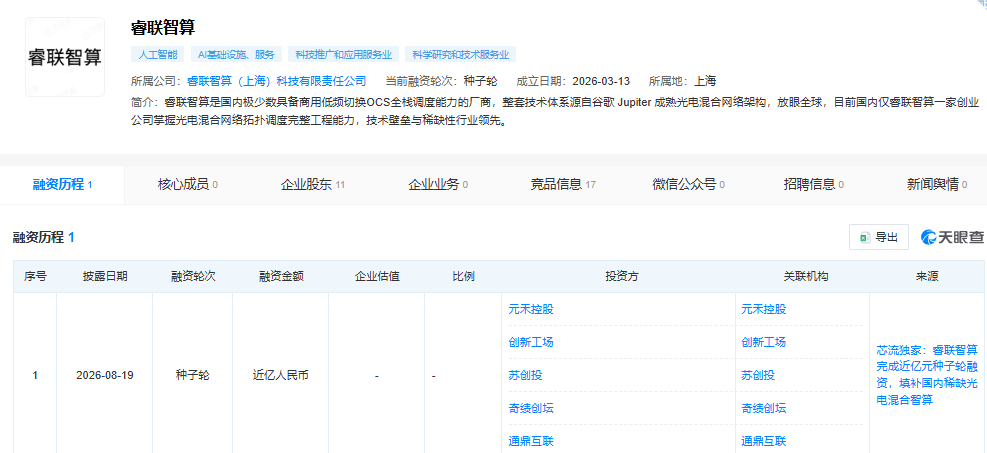Switch to the 竞品信息 tab
The width and height of the screenshot is (987, 453).
[563, 185]
